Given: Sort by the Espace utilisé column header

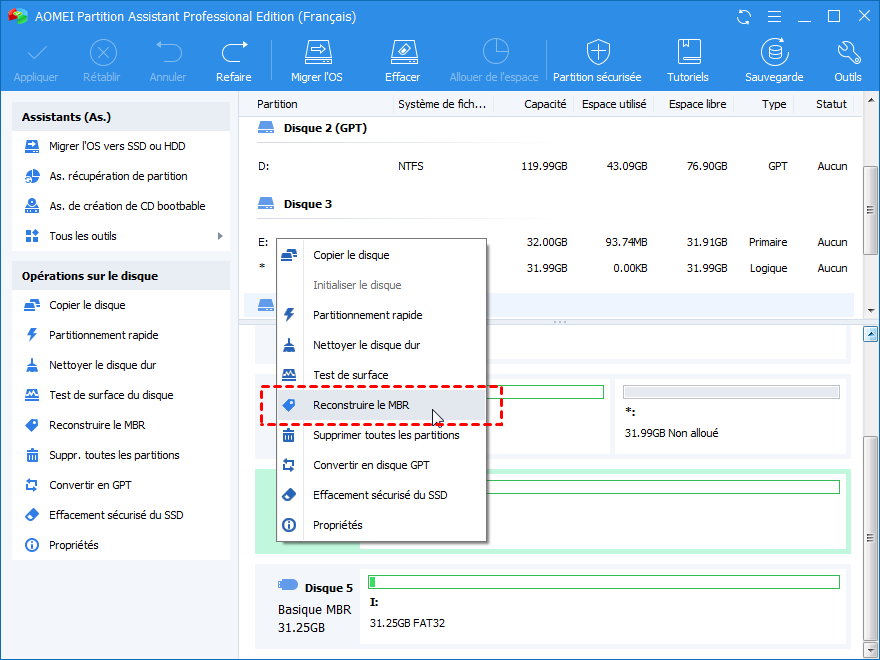Looking at the screenshot, I should pos(613,104).
